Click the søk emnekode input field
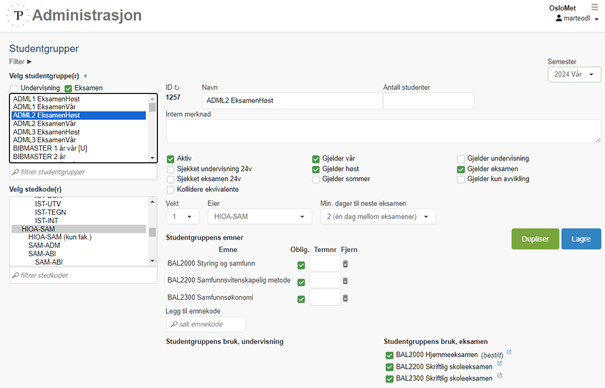This screenshot has height=388, width=605. point(206,324)
